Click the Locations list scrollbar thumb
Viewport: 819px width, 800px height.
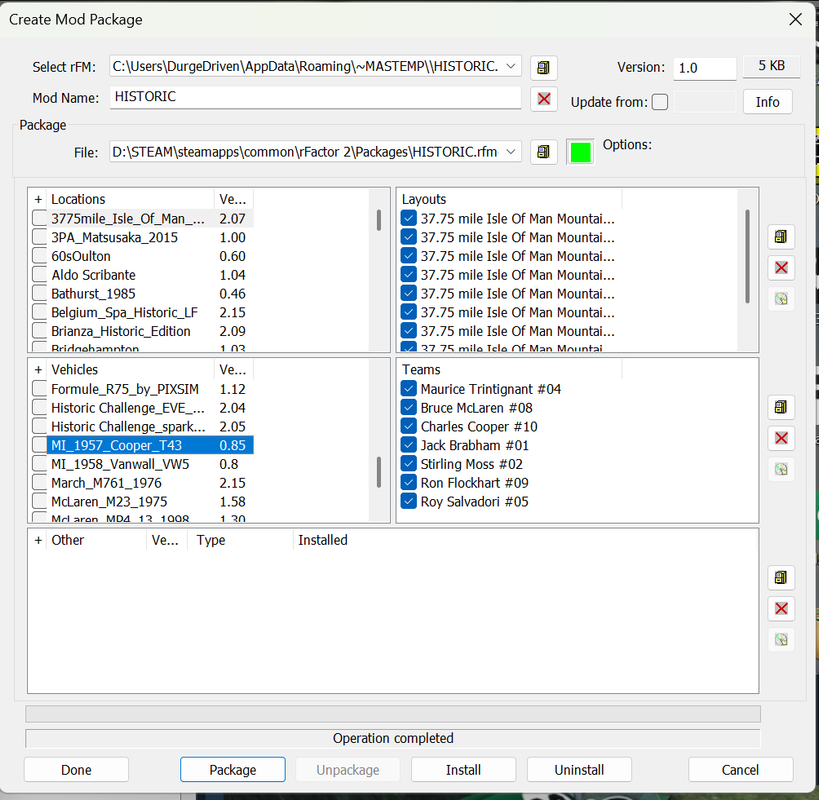click(379, 220)
